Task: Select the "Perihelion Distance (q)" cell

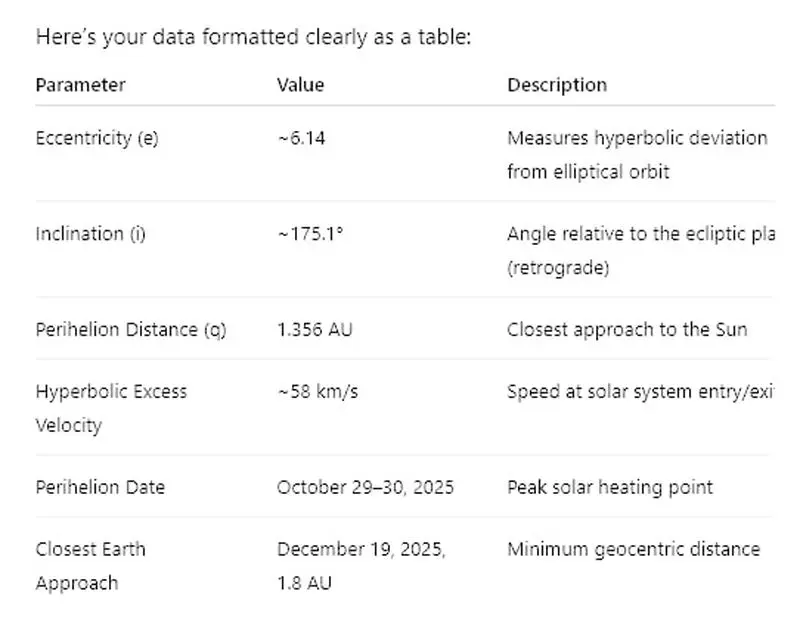Action: click(131, 329)
